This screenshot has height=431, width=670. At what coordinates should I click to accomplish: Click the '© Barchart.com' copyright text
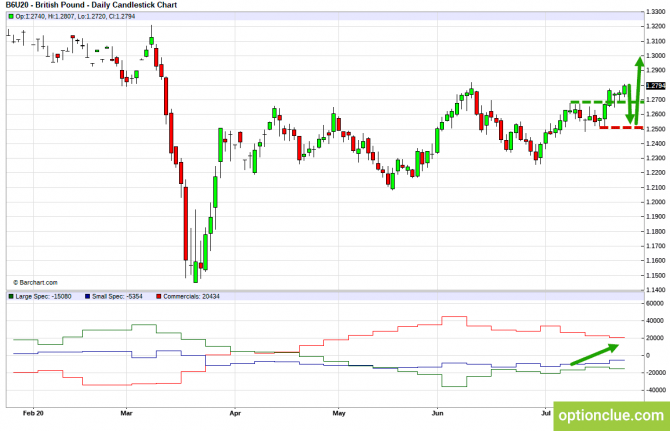(x=35, y=282)
